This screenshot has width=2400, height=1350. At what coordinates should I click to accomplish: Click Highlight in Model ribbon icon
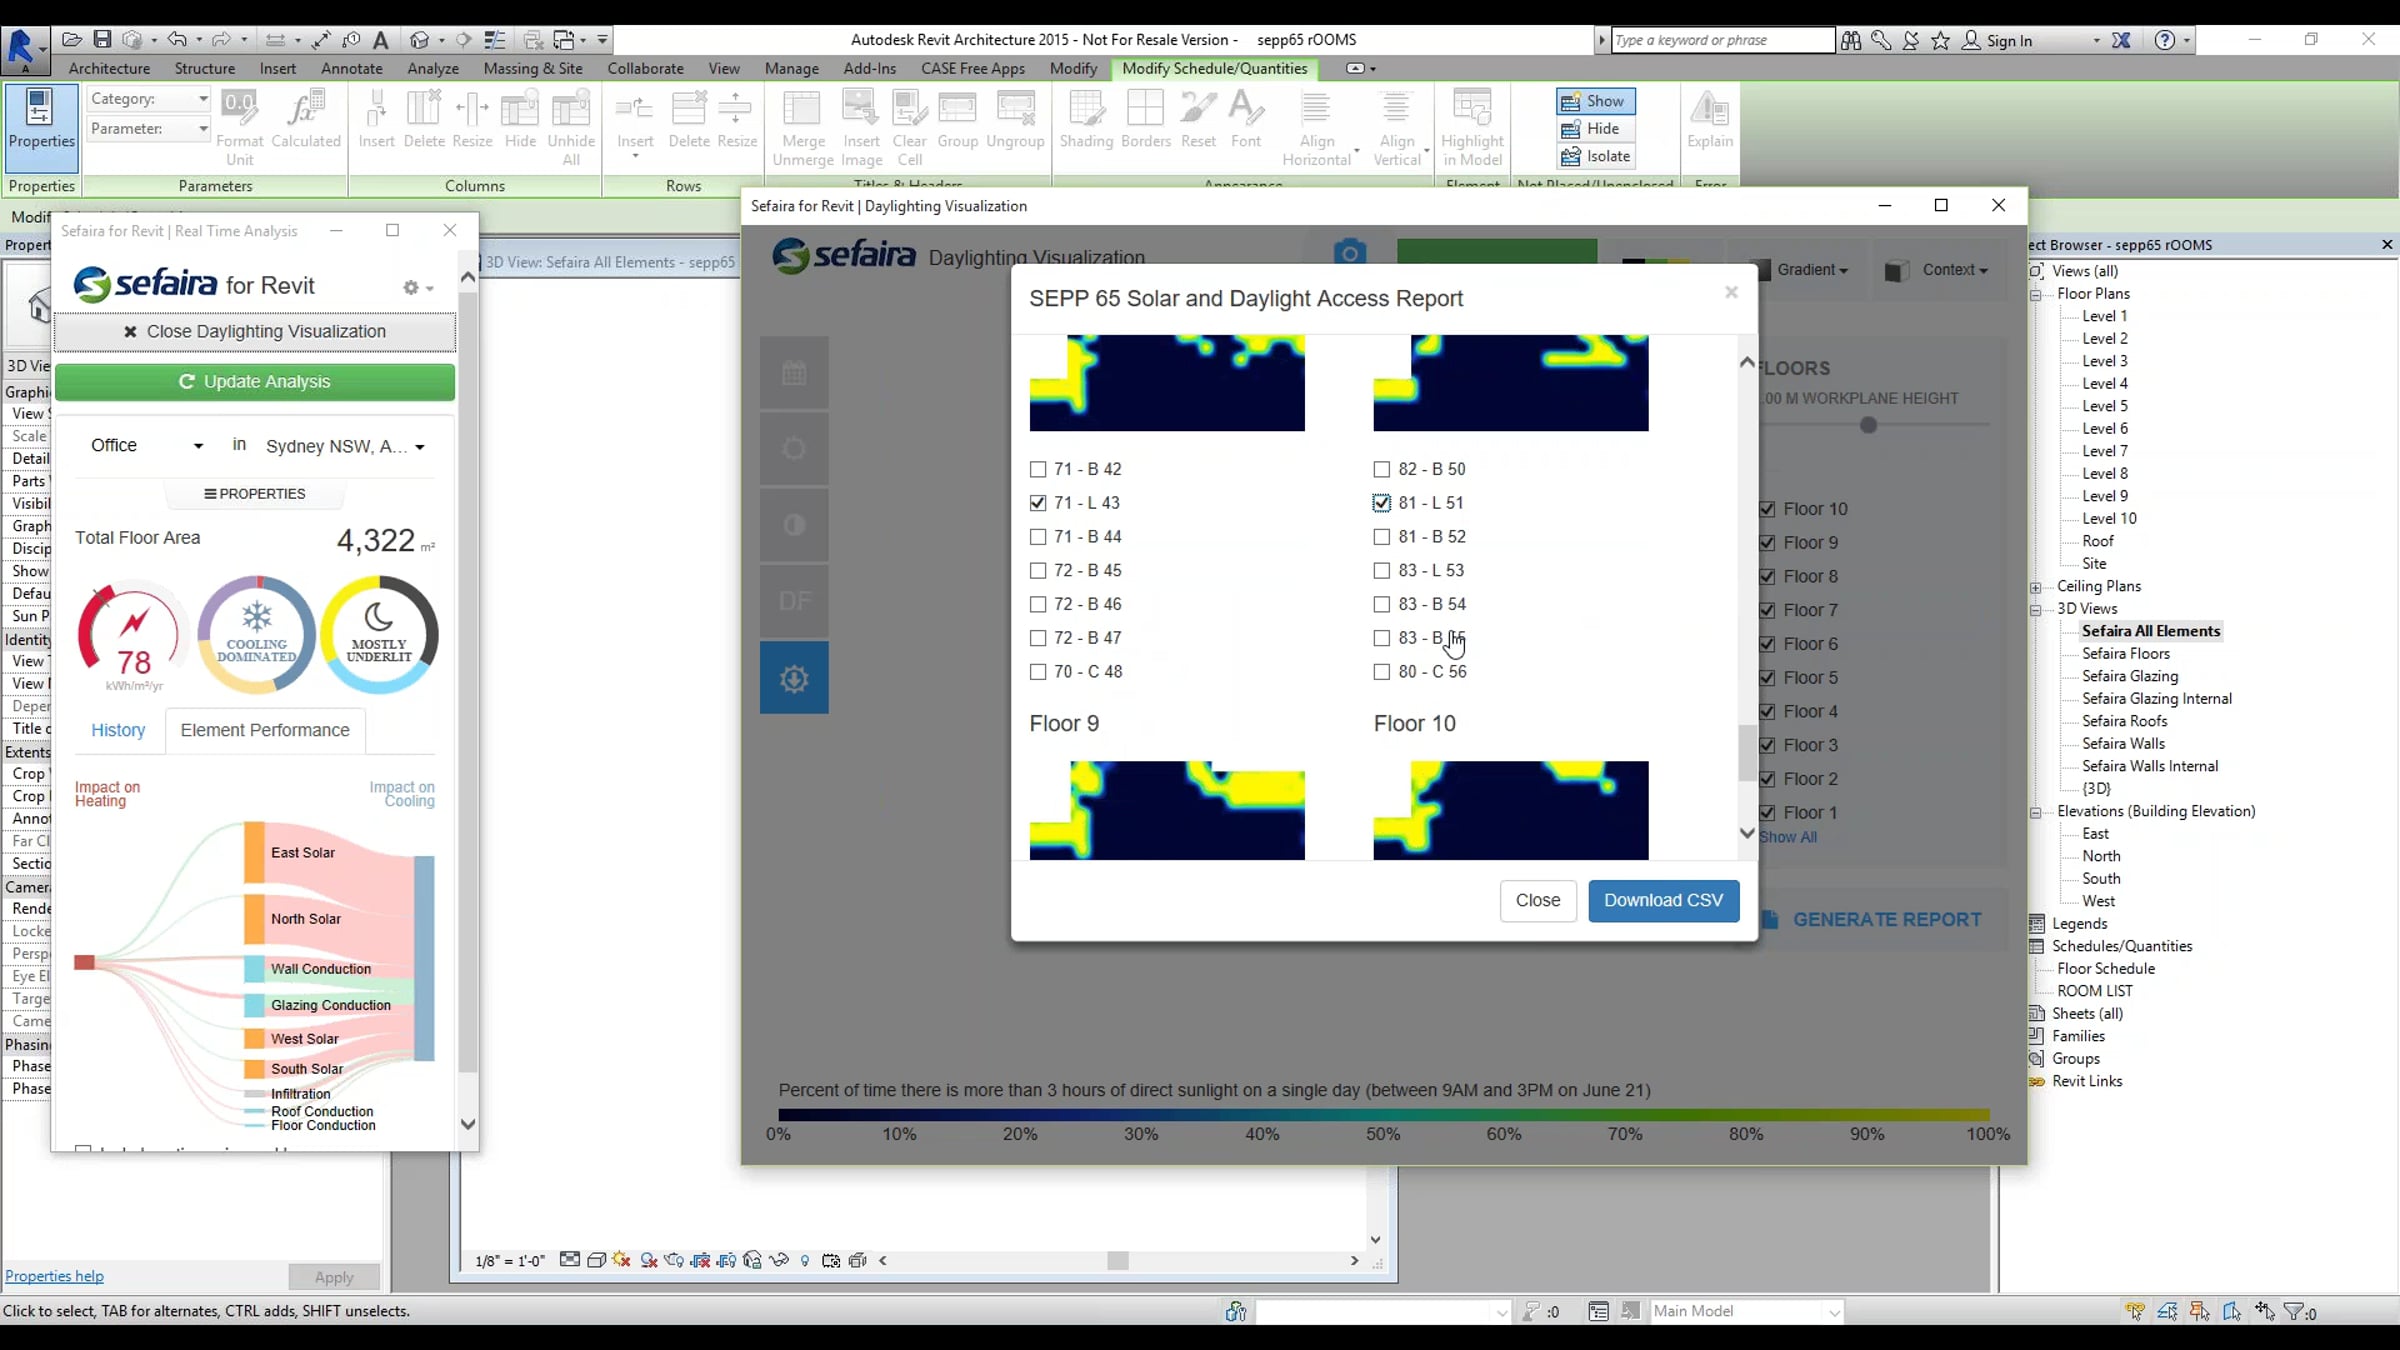click(x=1472, y=128)
